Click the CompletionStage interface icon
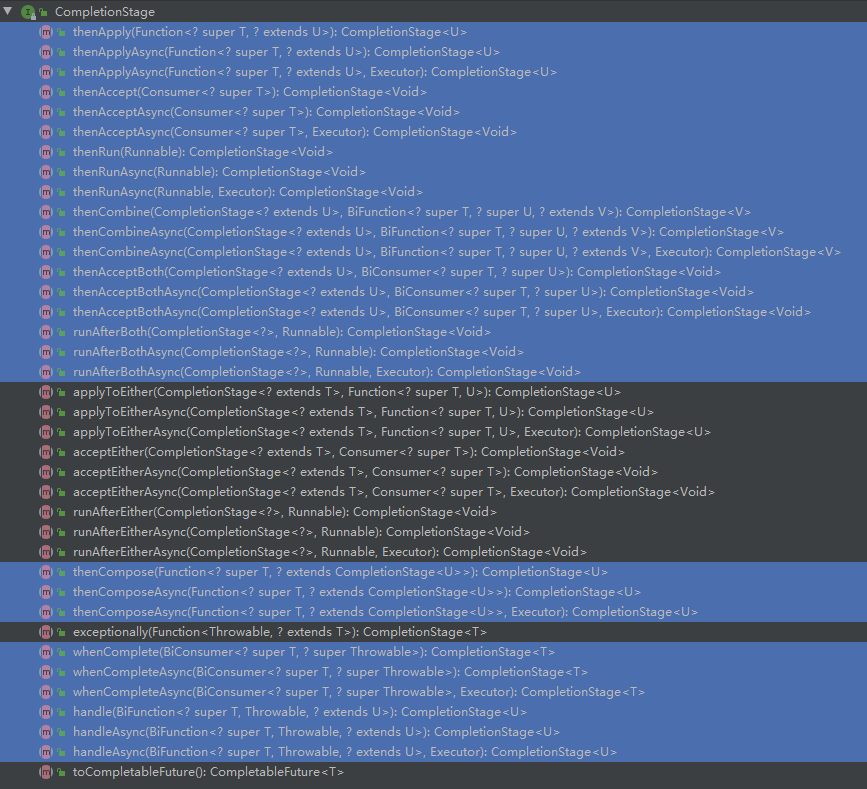Viewport: 867px width, 789px height. point(28,12)
